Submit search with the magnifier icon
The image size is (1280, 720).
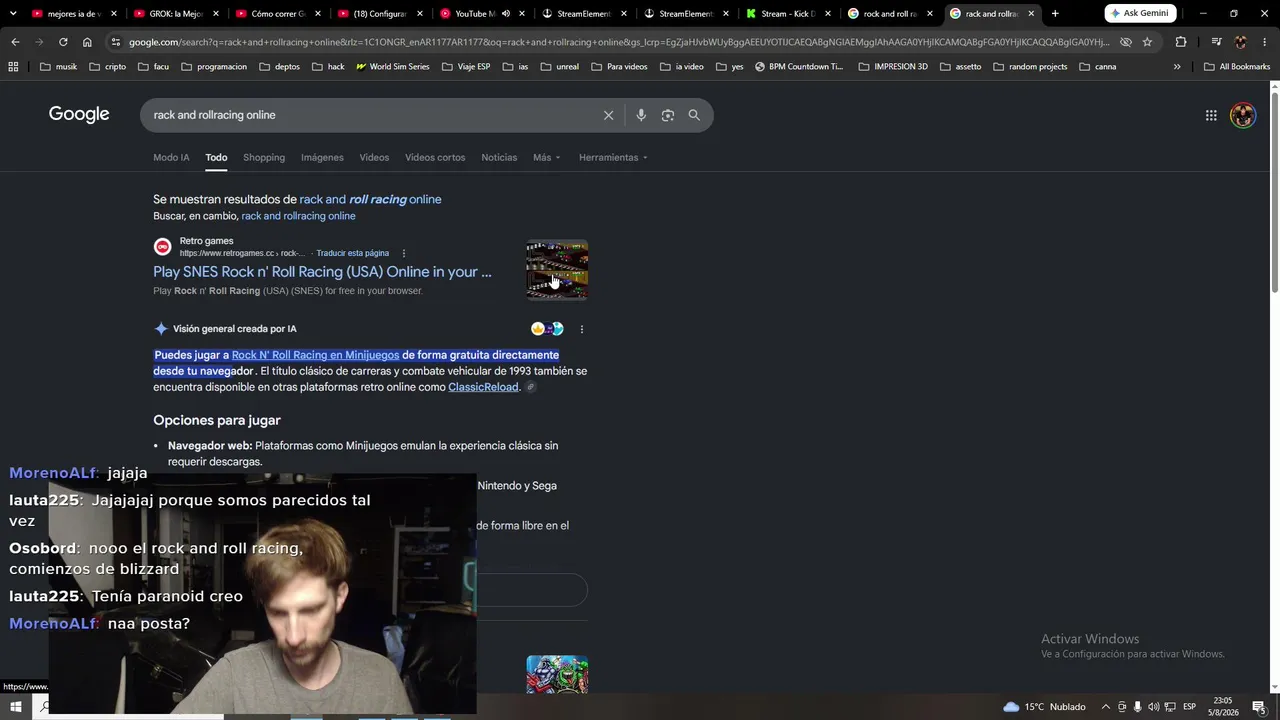click(x=694, y=115)
